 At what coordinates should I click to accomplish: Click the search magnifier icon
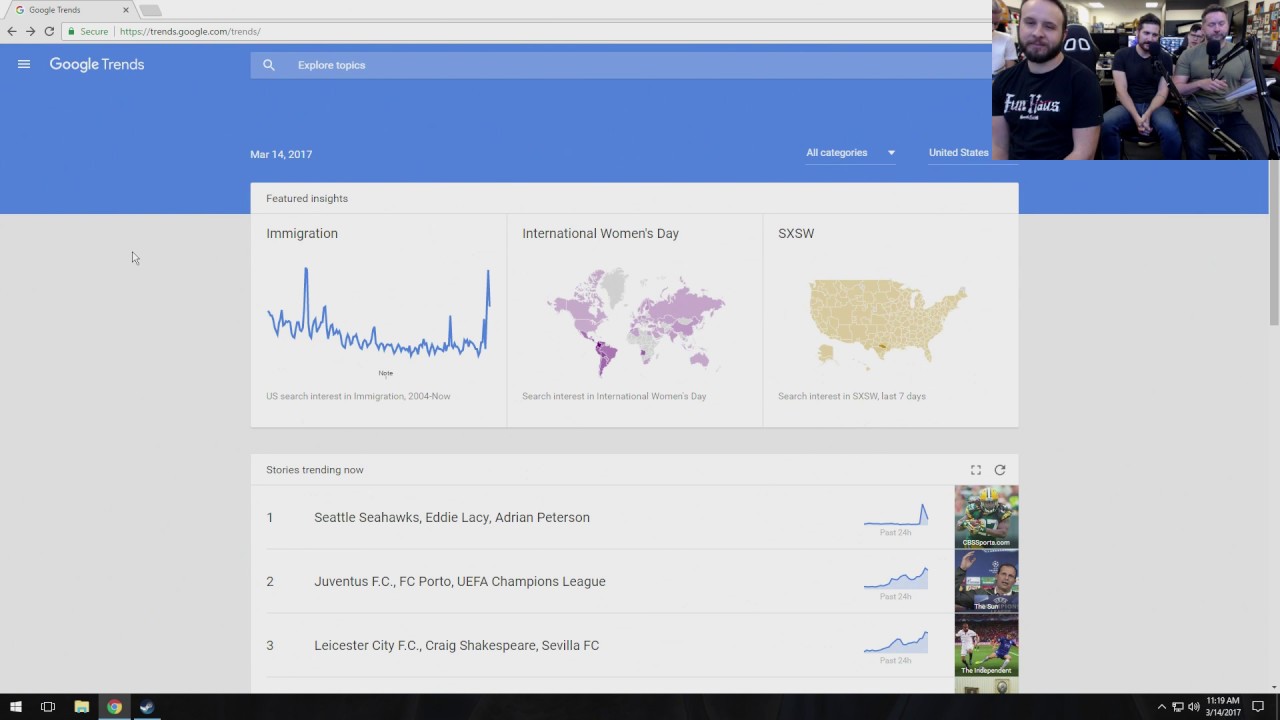pyautogui.click(x=269, y=65)
